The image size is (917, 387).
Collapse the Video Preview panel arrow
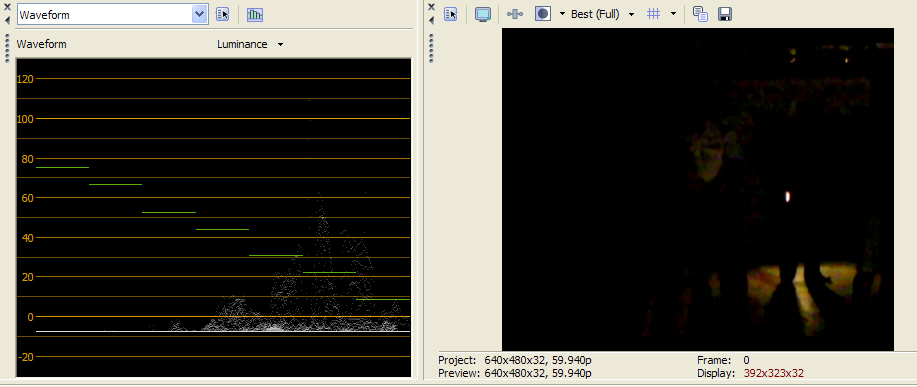432,20
